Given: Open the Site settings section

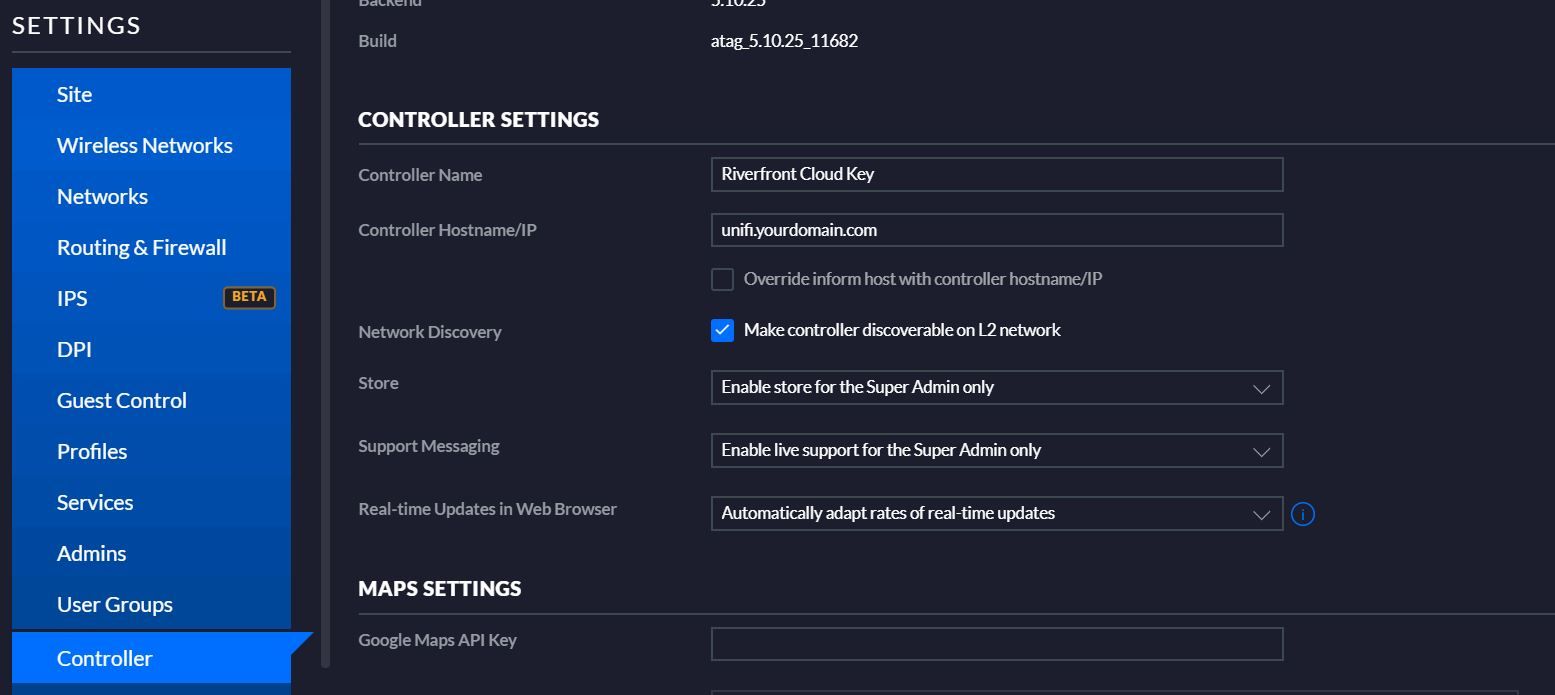Looking at the screenshot, I should 74,94.
